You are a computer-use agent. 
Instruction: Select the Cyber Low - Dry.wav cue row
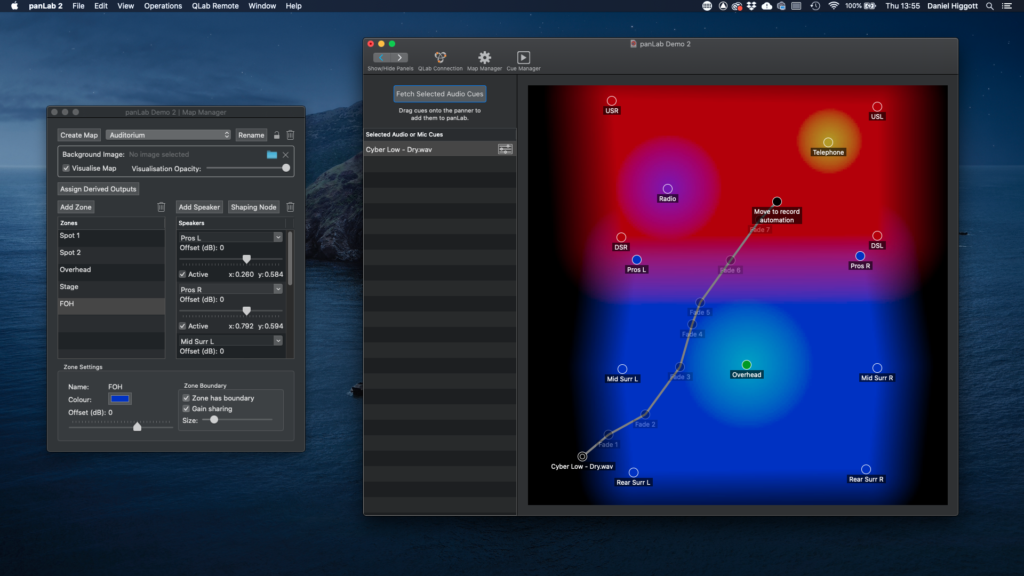[x=440, y=150]
